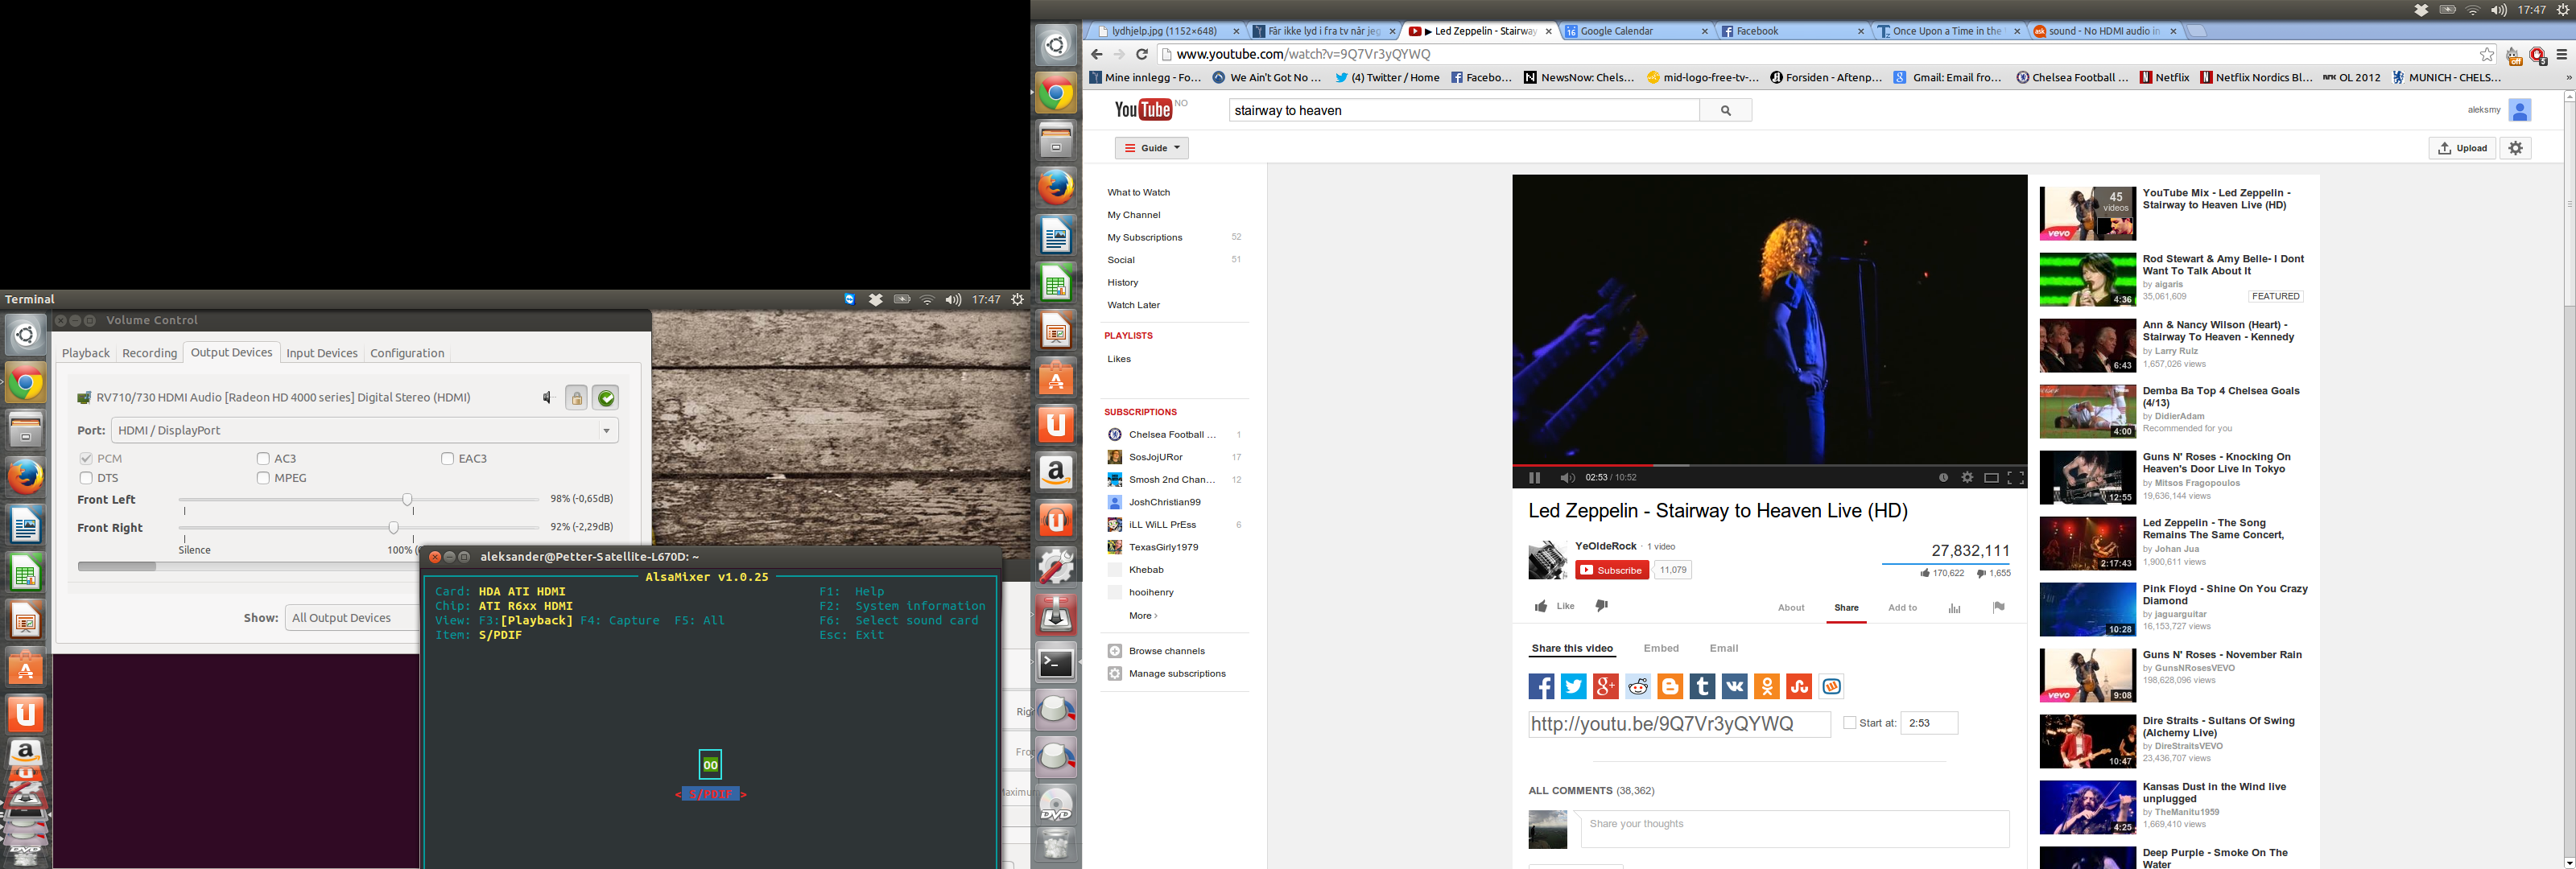The width and height of the screenshot is (2576, 869).
Task: Click the Upload button on YouTube
Action: 2462,148
